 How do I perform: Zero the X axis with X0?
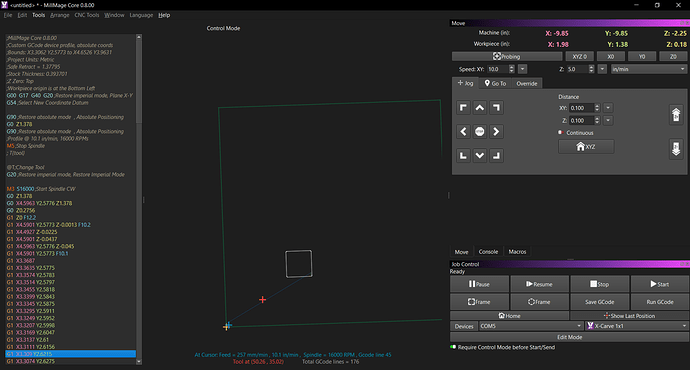(611, 56)
